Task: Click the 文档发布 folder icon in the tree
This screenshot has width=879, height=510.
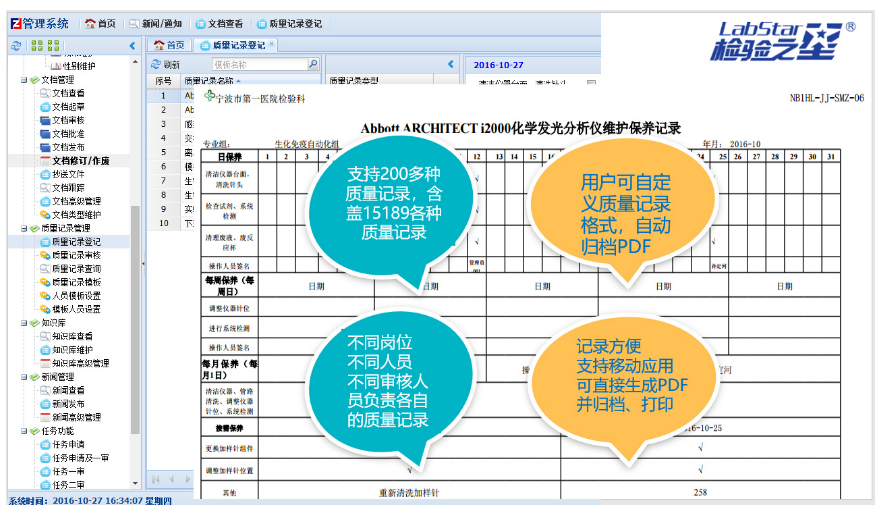Action: 45,147
